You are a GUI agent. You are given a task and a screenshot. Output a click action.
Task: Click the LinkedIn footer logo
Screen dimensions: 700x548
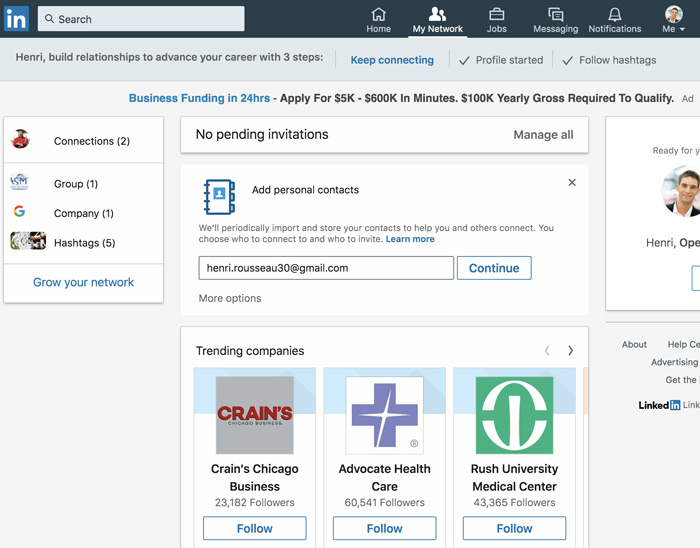659,405
